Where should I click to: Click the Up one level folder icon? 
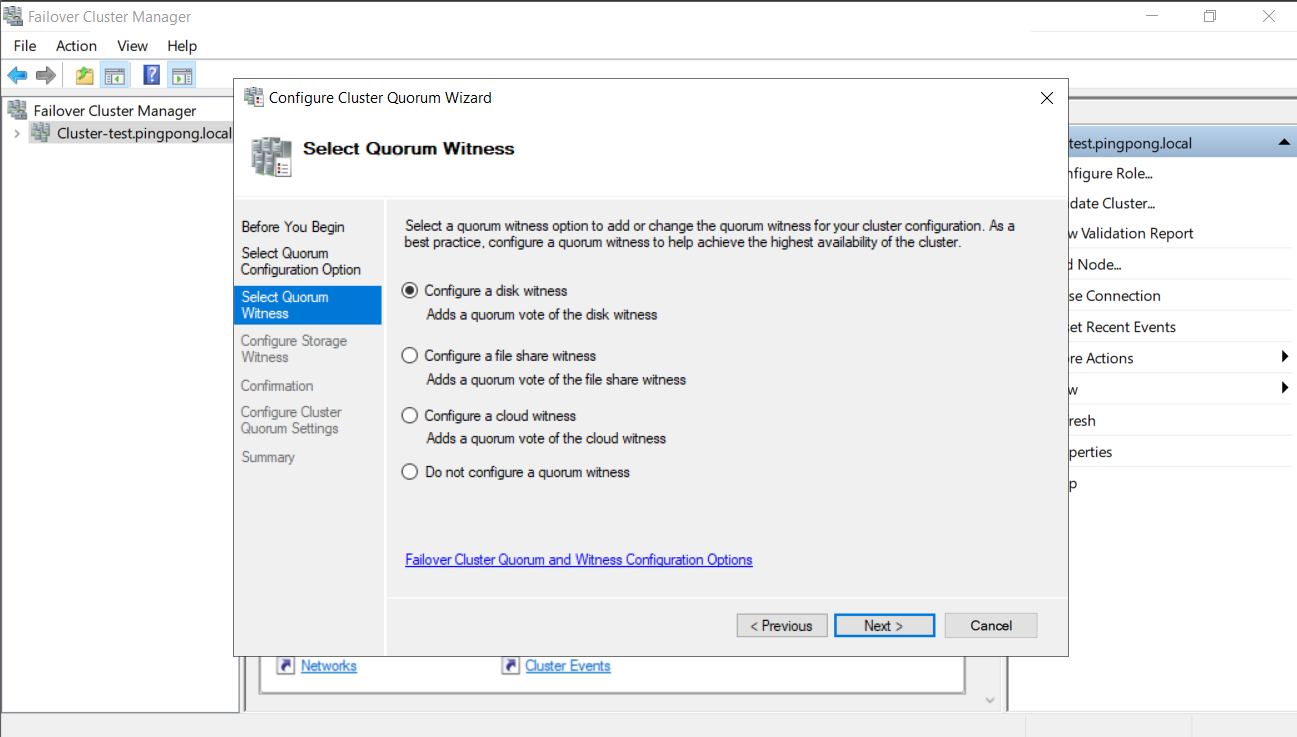tap(85, 75)
